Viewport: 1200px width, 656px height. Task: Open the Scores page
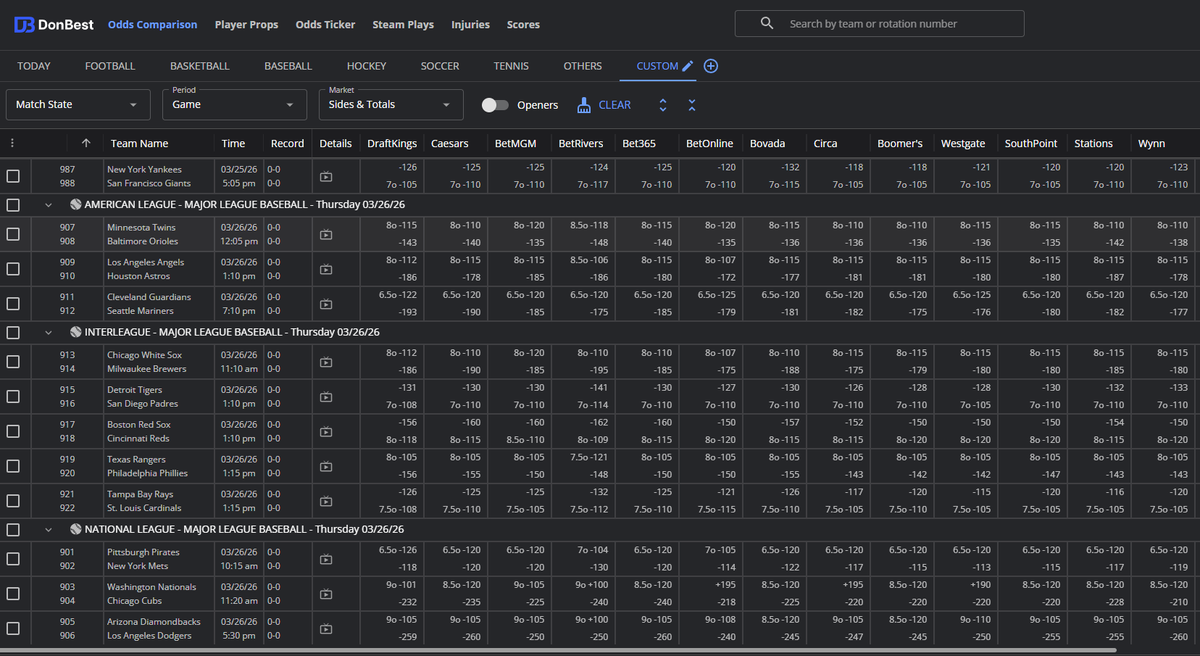tap(523, 25)
